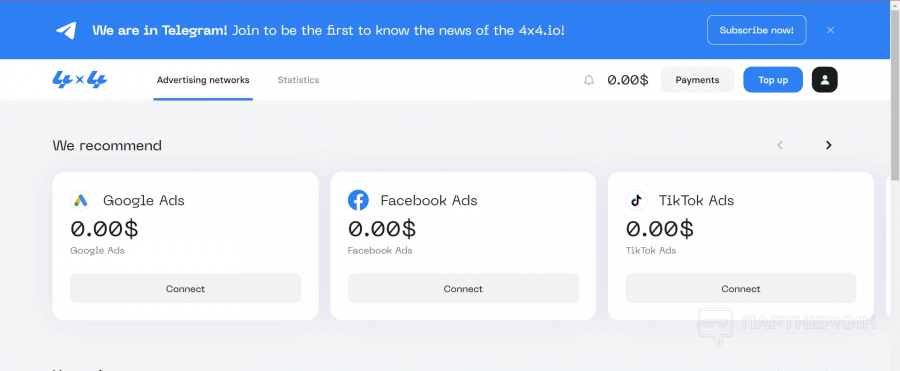Click the 4x4 logo

pyautogui.click(x=80, y=80)
